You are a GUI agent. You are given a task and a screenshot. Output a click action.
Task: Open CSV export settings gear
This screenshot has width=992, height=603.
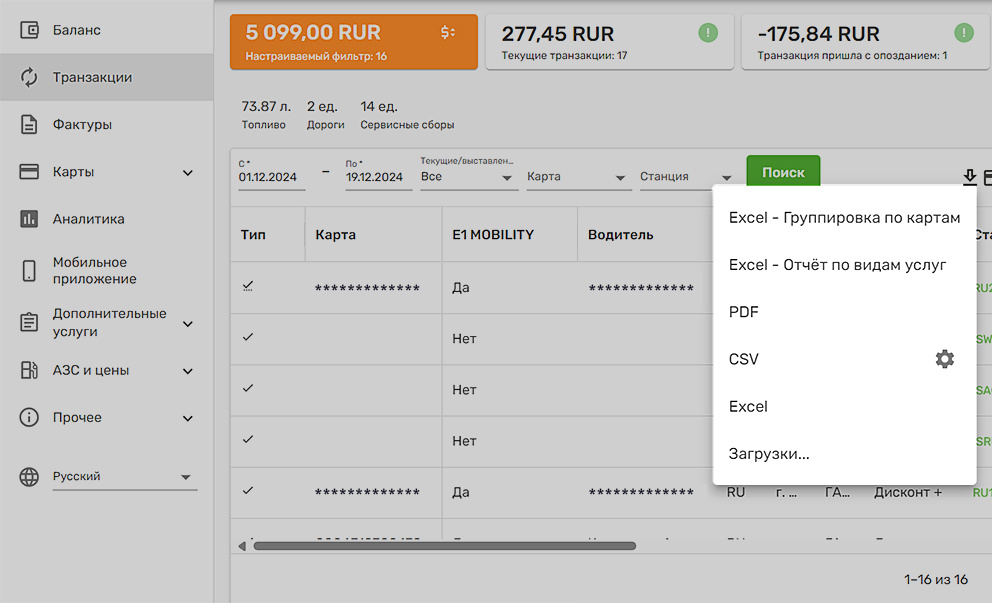pos(945,359)
